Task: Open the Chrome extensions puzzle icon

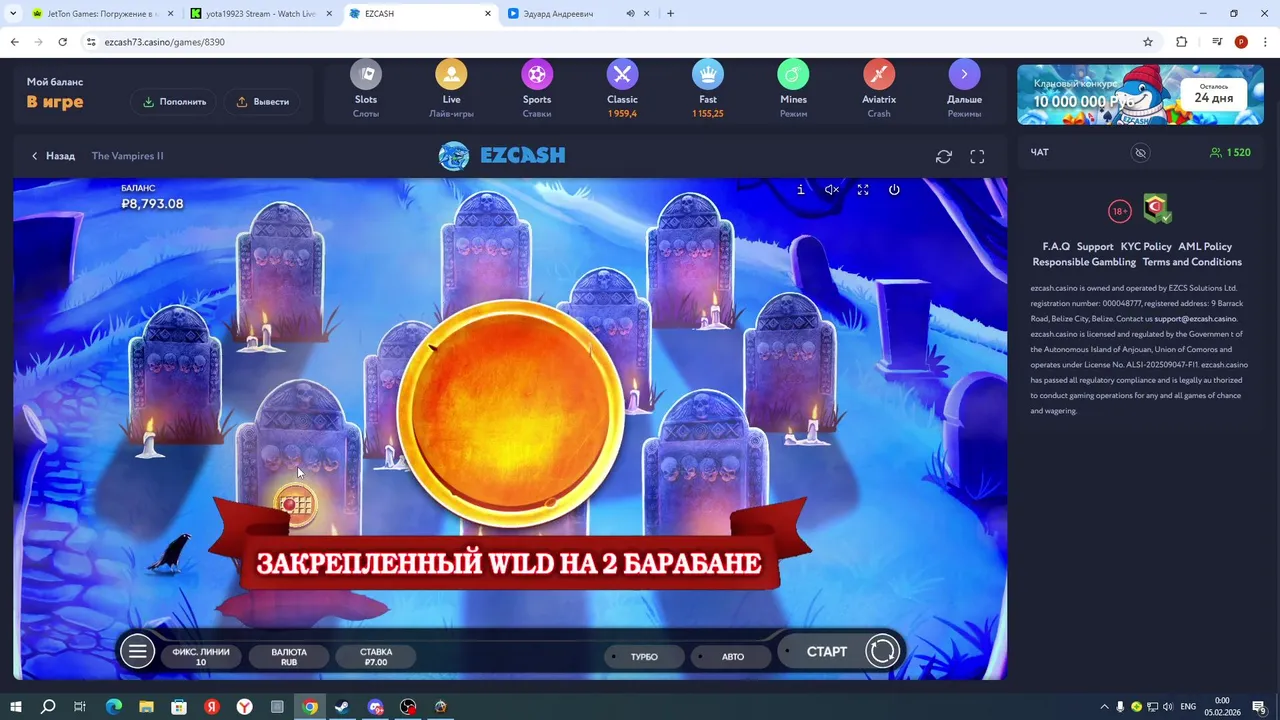Action: (x=1181, y=42)
